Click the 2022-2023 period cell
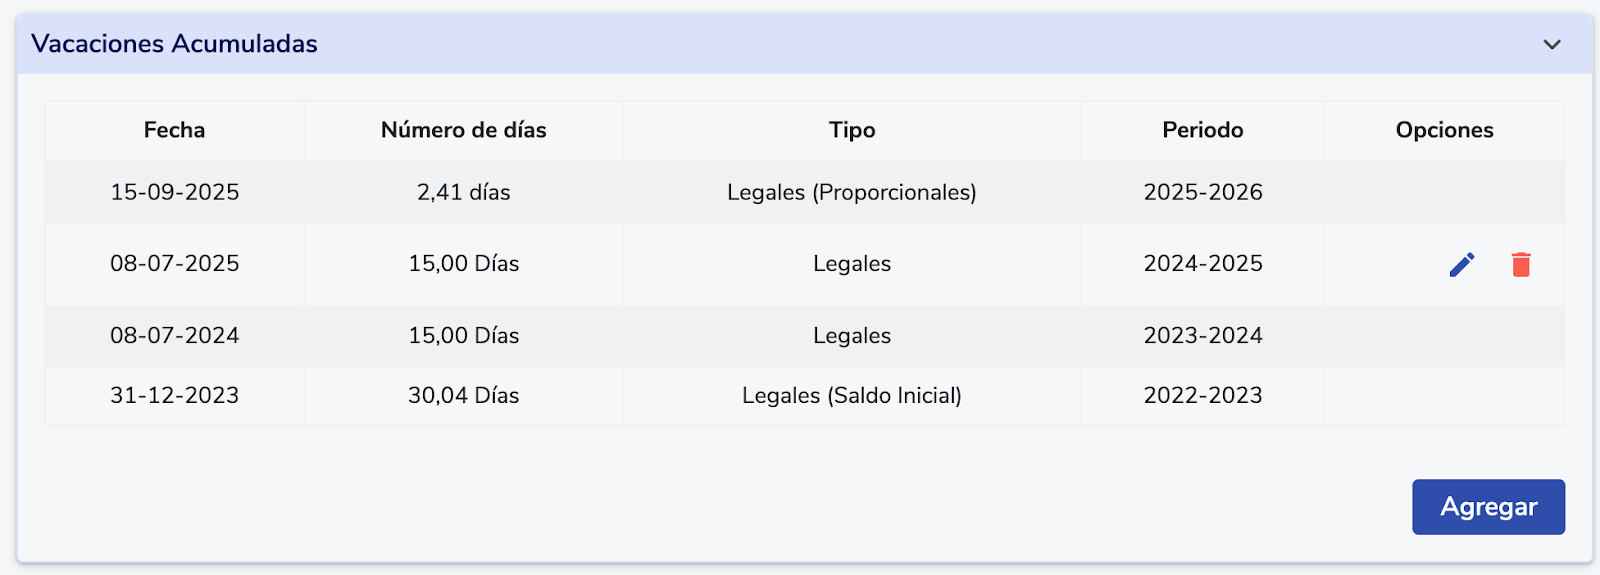1600x575 pixels. pos(1203,395)
